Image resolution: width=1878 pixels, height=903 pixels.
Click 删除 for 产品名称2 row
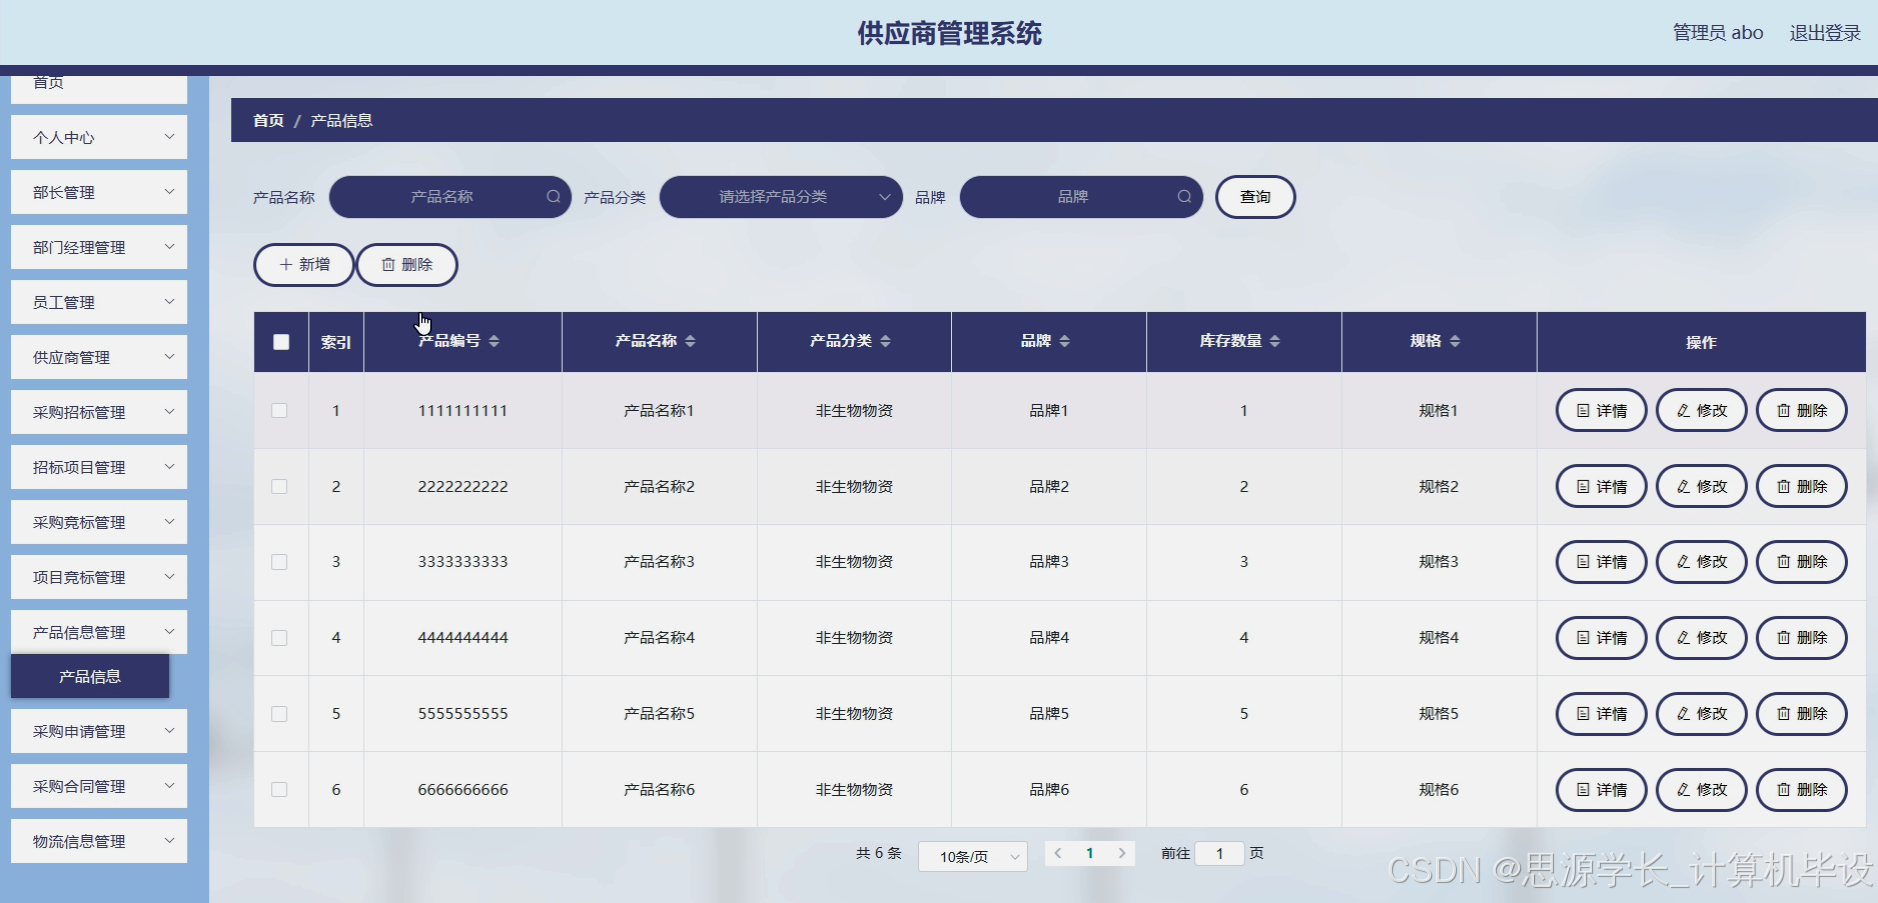coord(1801,486)
